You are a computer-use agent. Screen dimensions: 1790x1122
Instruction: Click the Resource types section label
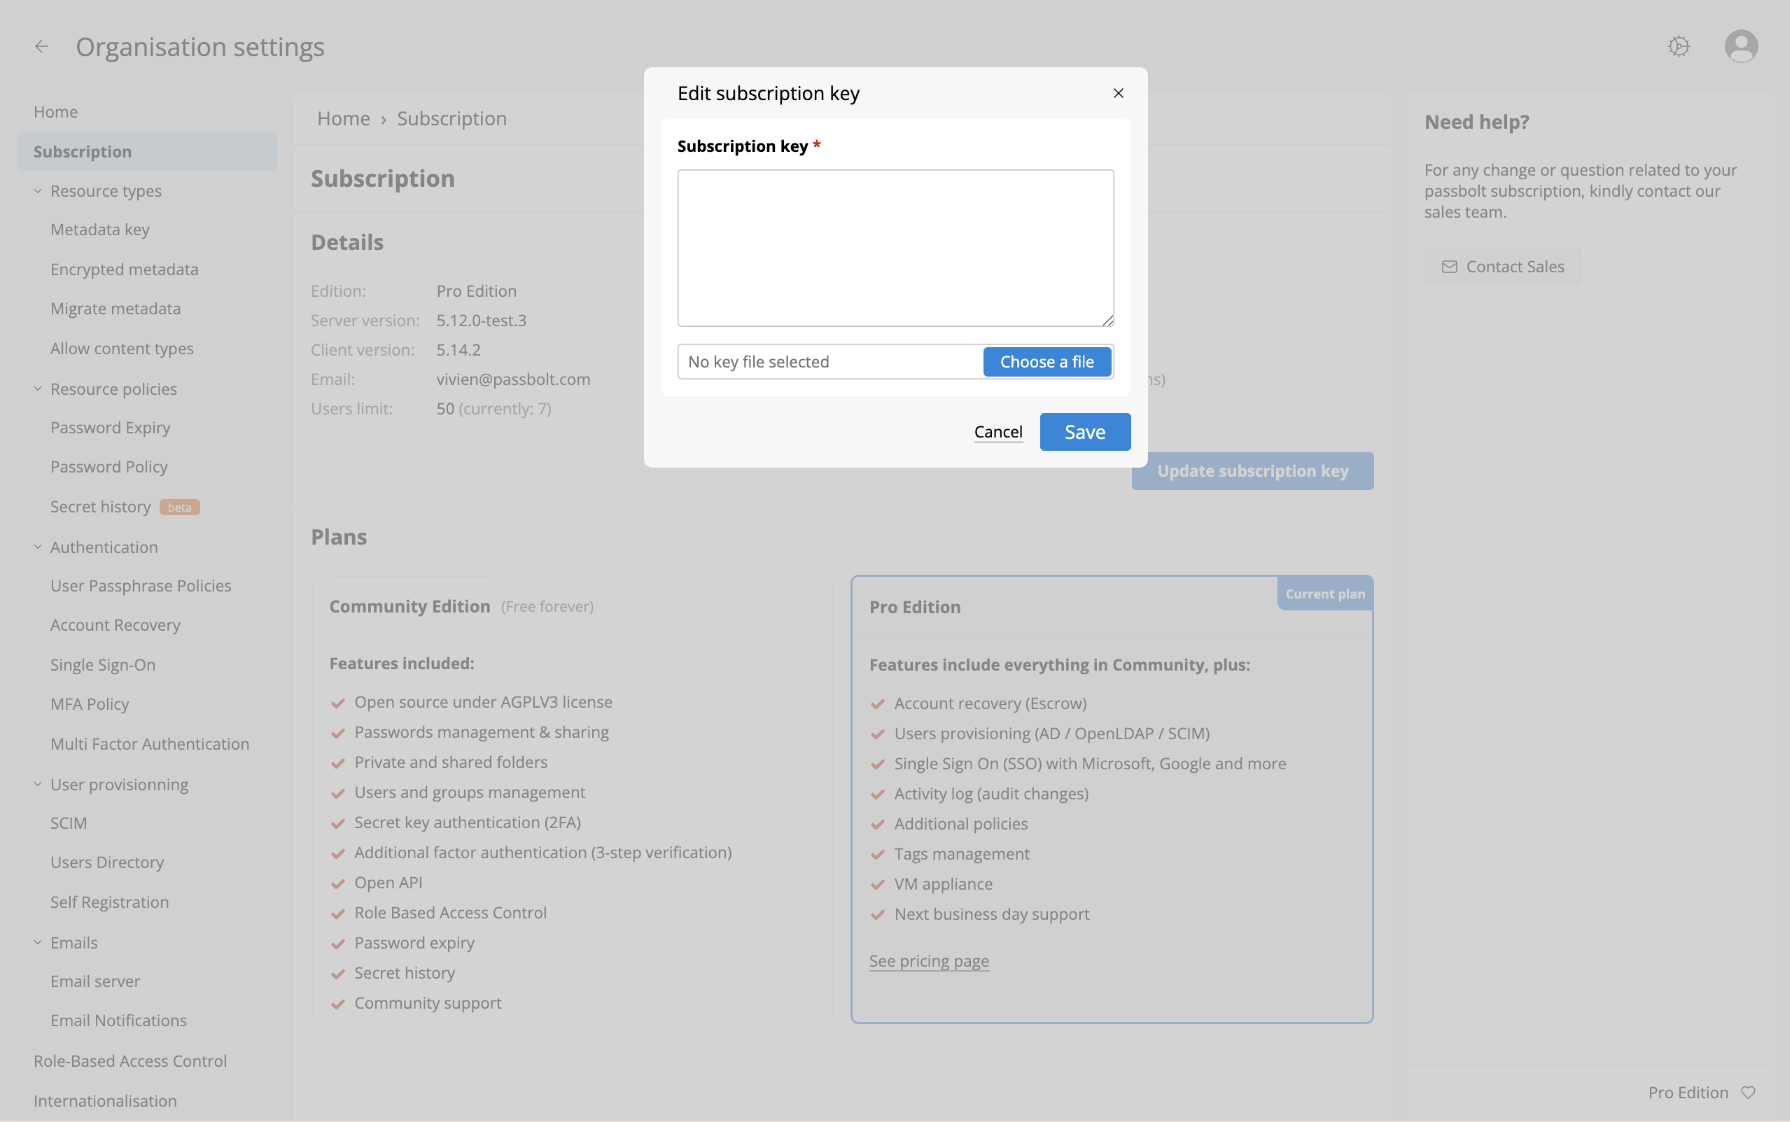coord(106,191)
